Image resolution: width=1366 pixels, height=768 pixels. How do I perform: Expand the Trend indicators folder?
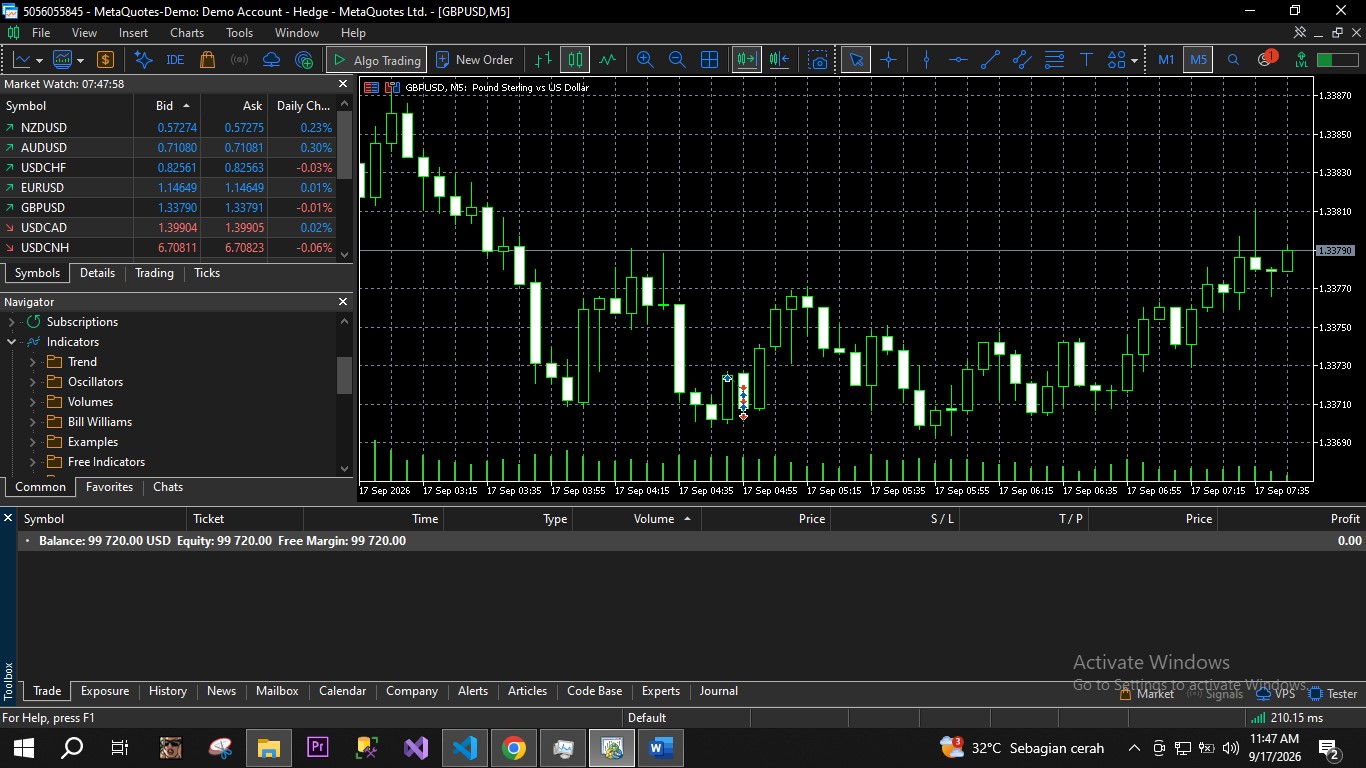32,362
